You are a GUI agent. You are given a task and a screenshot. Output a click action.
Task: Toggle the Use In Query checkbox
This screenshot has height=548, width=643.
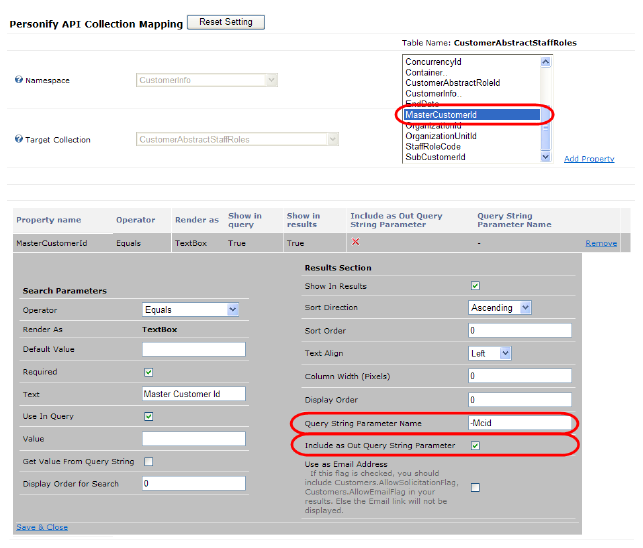coord(148,416)
